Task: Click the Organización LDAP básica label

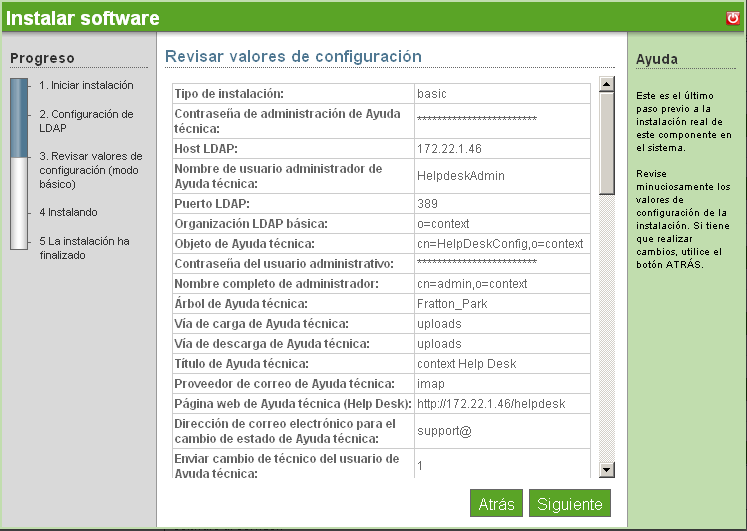Action: point(251,224)
